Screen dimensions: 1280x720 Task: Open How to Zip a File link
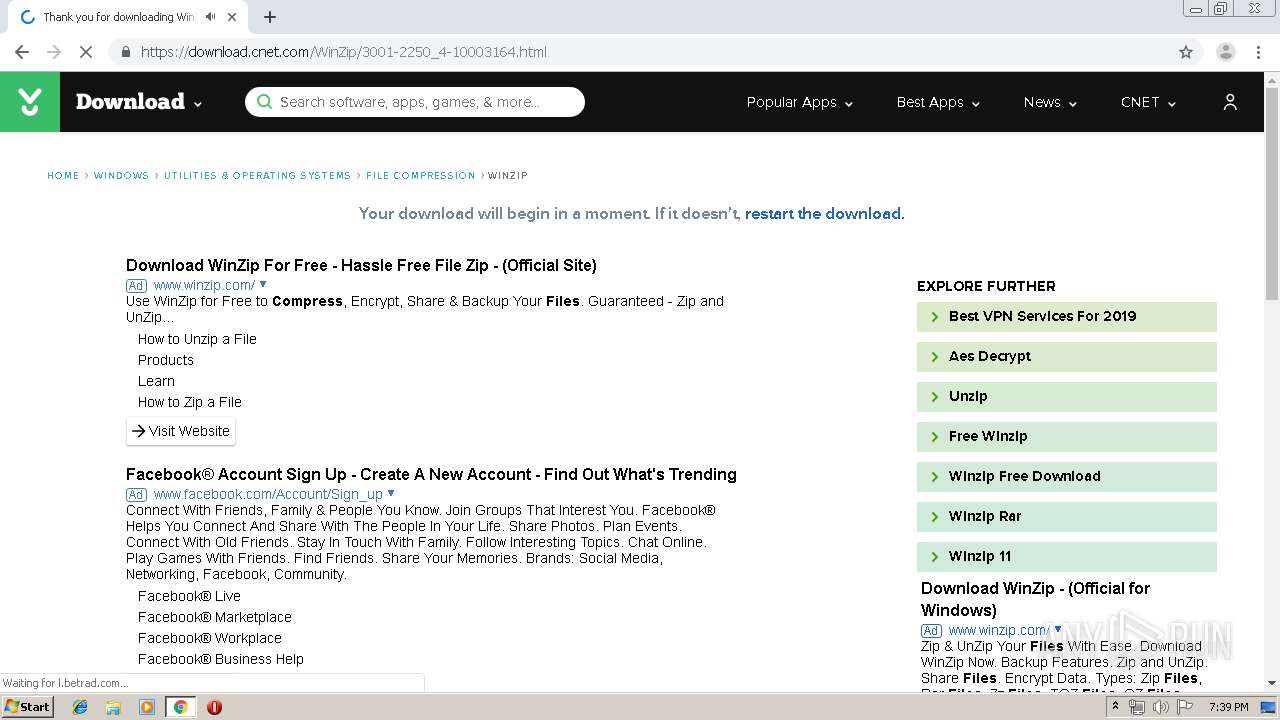click(190, 402)
